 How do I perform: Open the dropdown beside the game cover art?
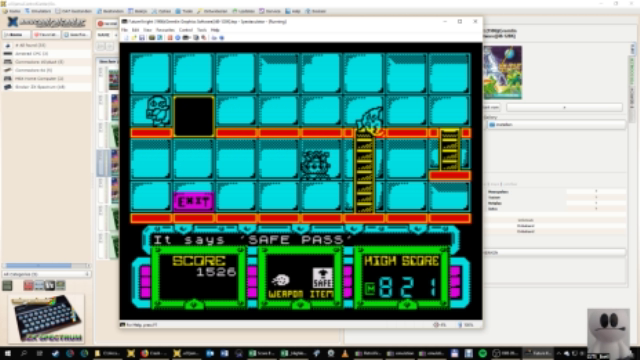(x=564, y=107)
